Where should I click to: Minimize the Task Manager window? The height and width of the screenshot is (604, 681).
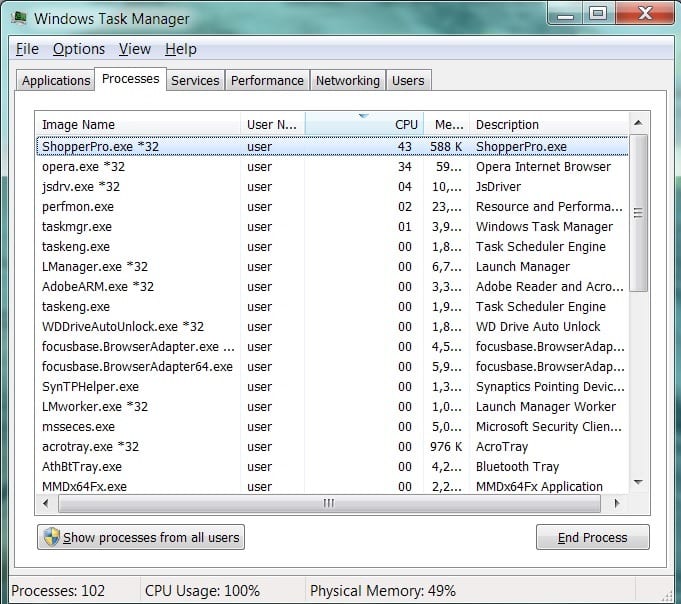(565, 14)
